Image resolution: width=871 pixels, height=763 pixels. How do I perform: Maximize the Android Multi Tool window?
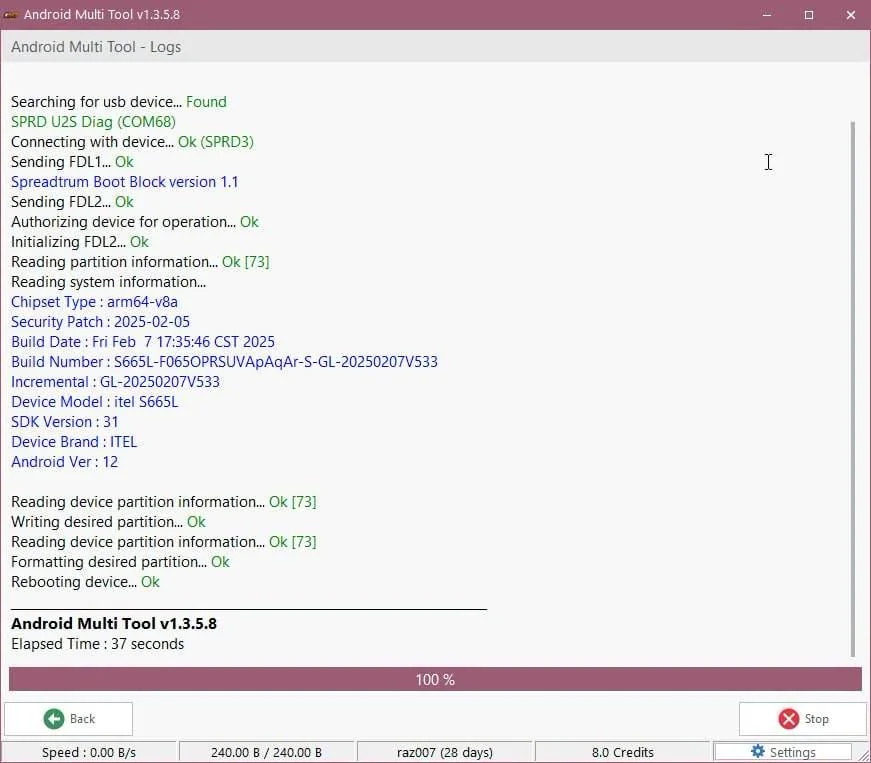pos(809,15)
